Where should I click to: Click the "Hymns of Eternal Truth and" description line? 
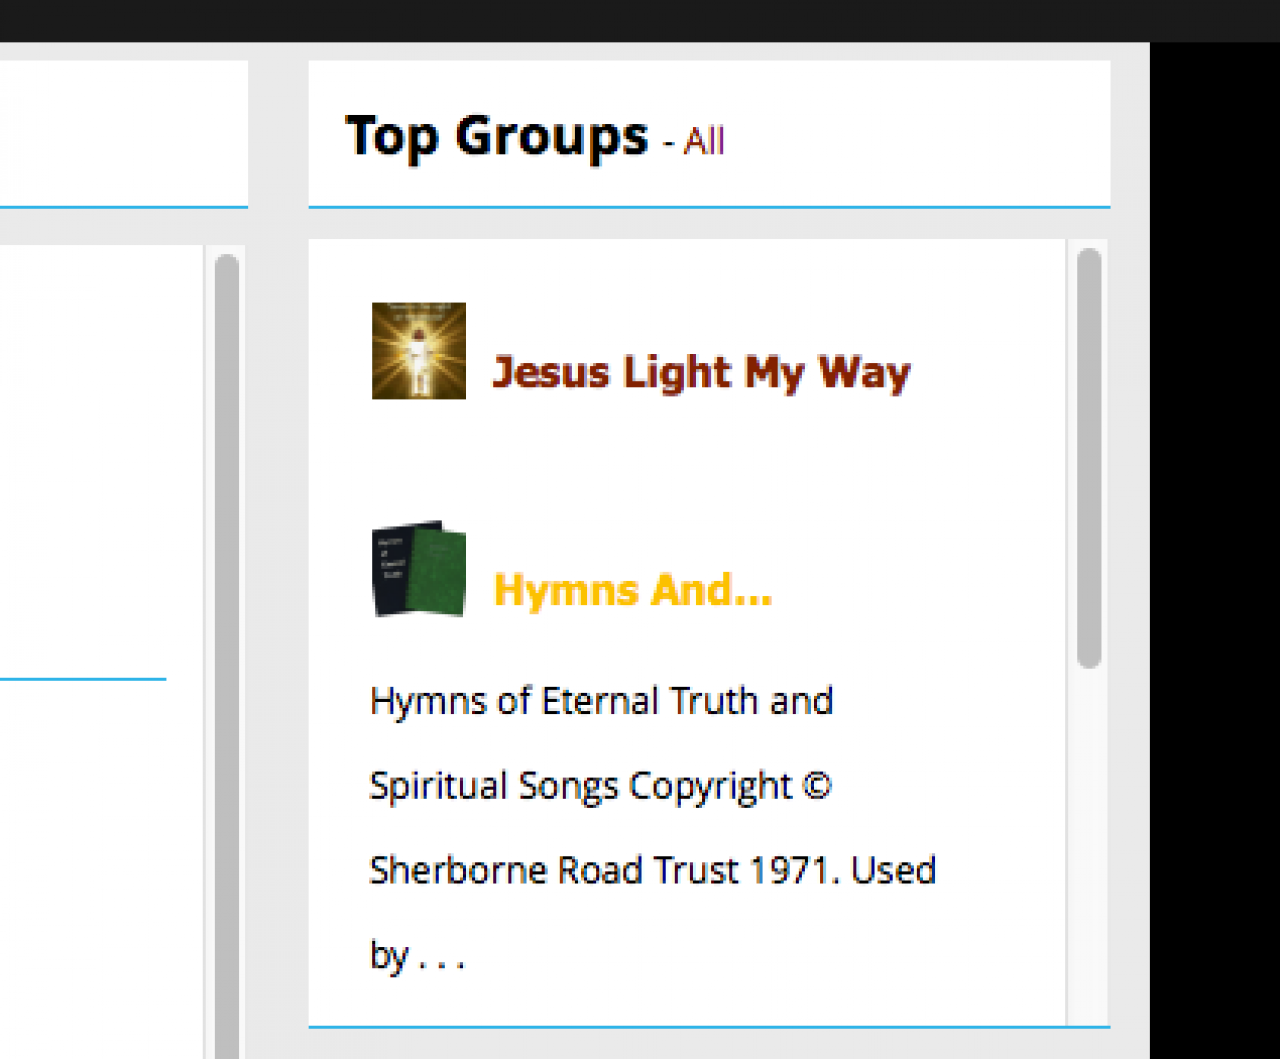(x=601, y=701)
